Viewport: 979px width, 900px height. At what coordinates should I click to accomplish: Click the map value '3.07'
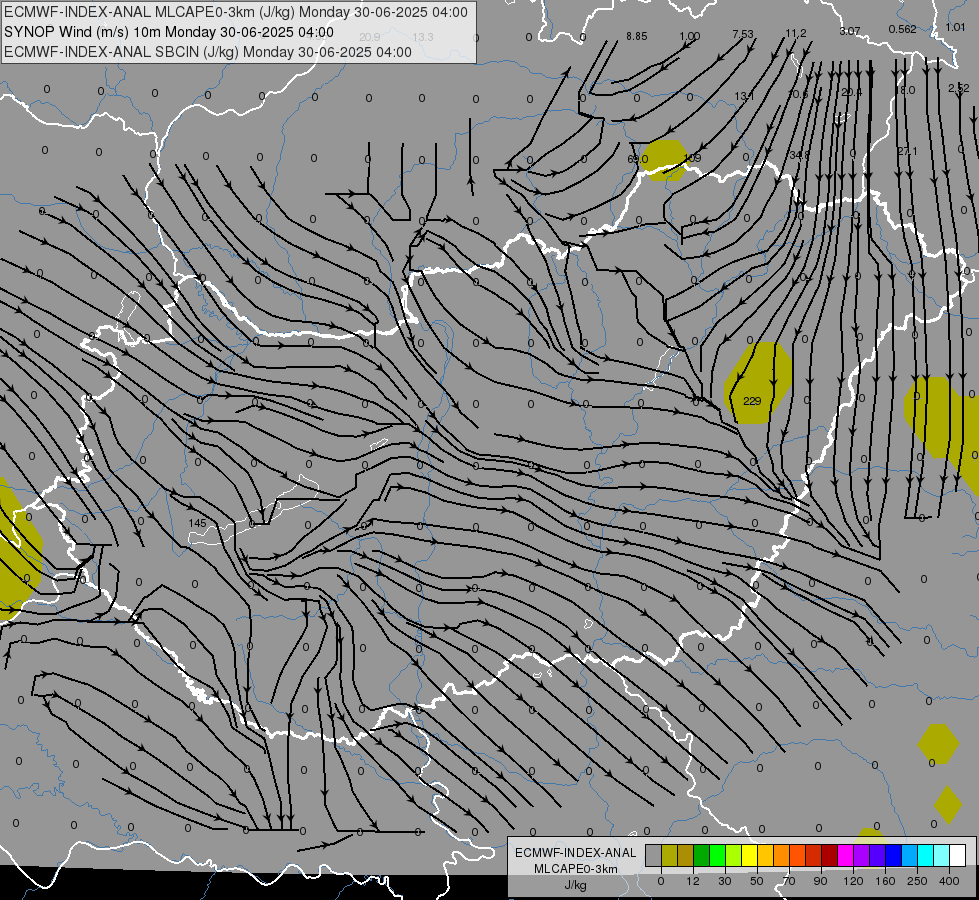point(850,31)
